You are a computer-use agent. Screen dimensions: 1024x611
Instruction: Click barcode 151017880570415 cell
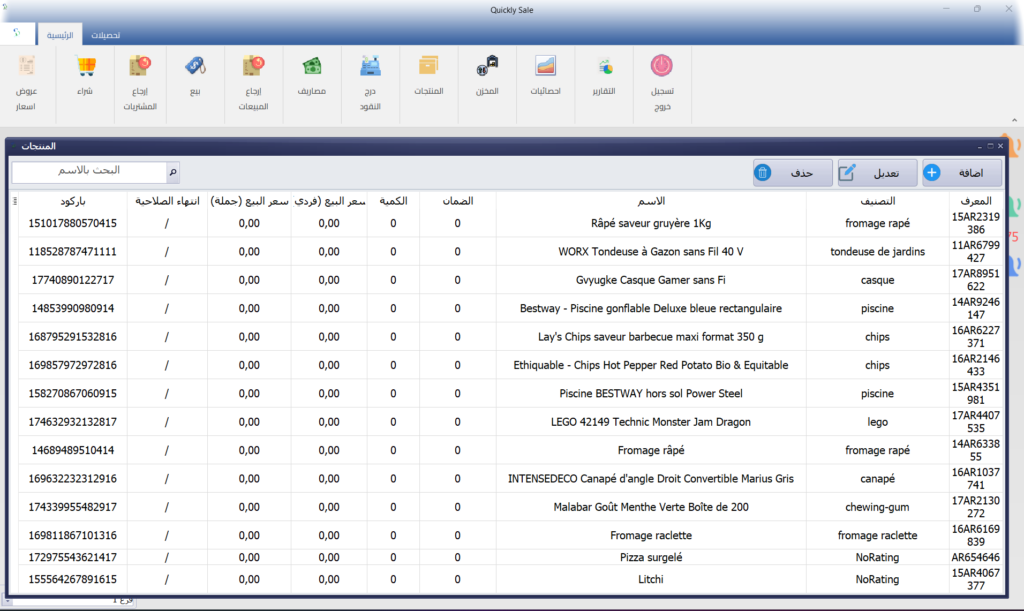(72, 223)
